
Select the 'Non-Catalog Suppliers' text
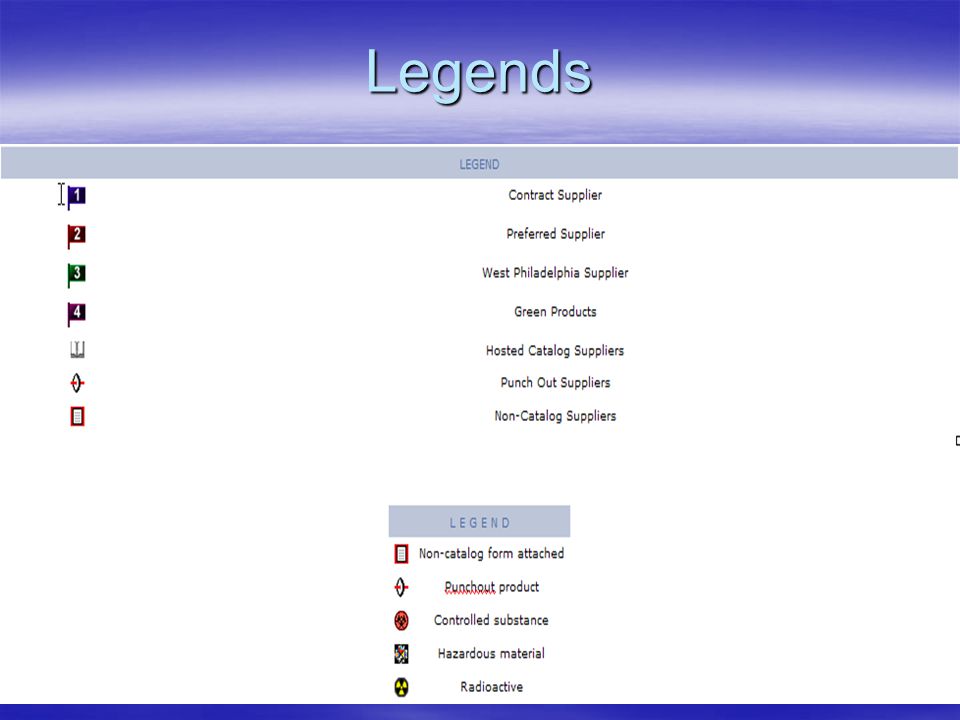555,416
